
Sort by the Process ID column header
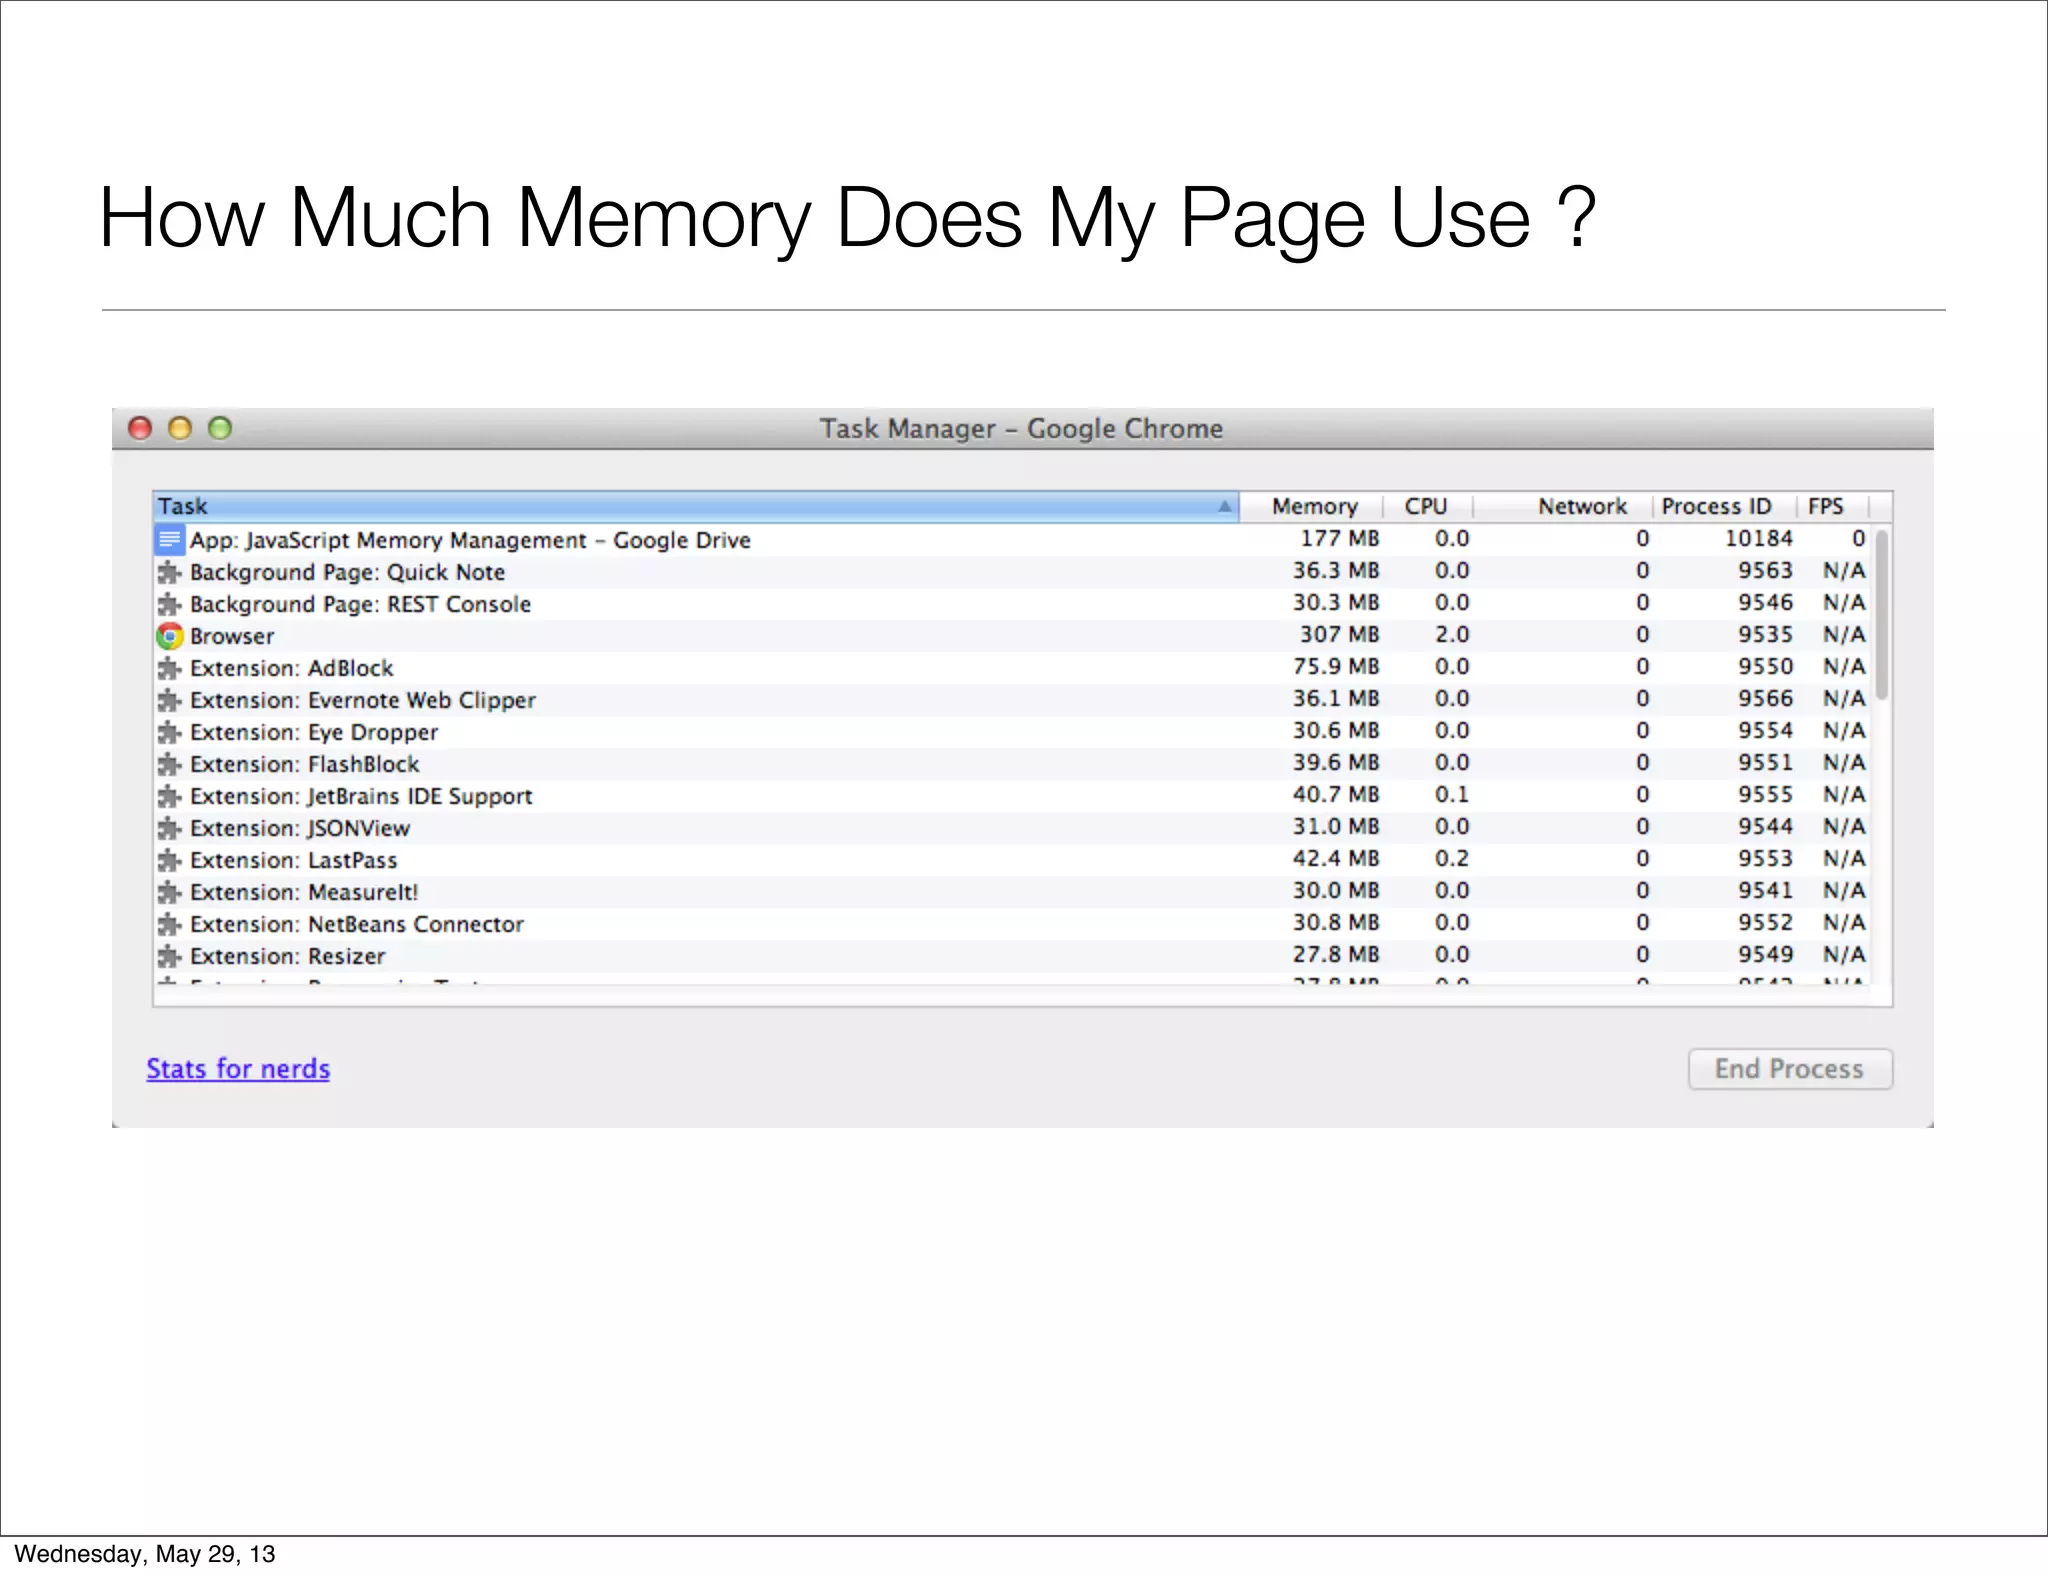pyautogui.click(x=1724, y=507)
